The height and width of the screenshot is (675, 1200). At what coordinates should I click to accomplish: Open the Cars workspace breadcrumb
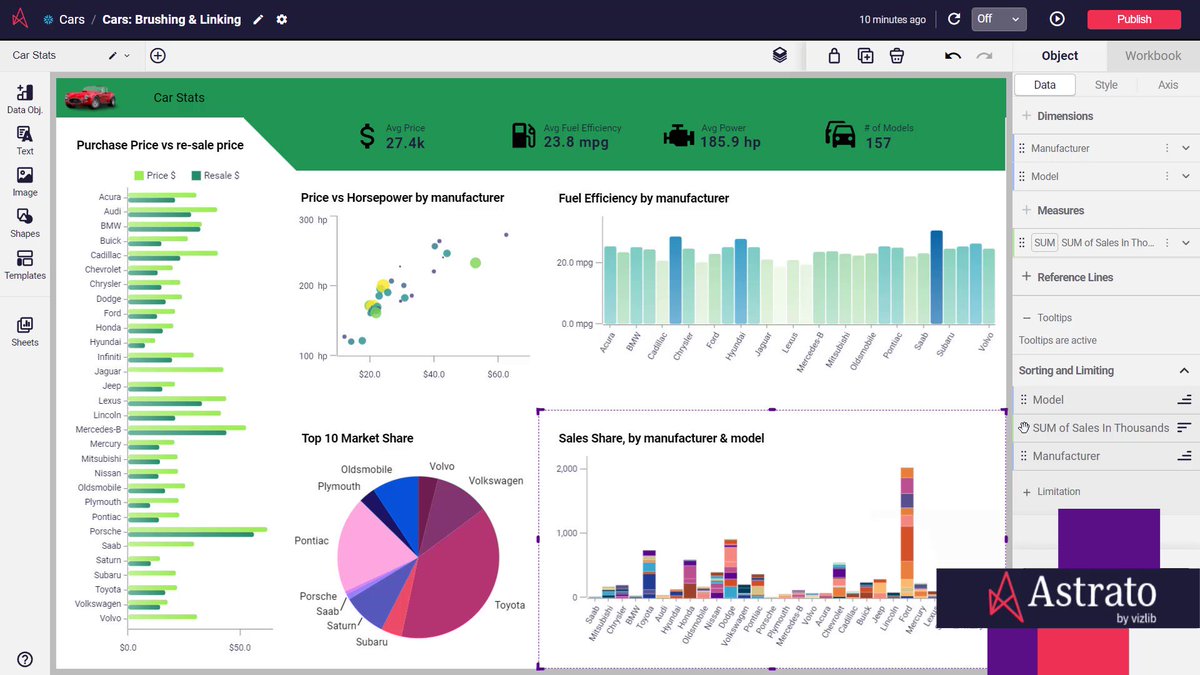72,19
